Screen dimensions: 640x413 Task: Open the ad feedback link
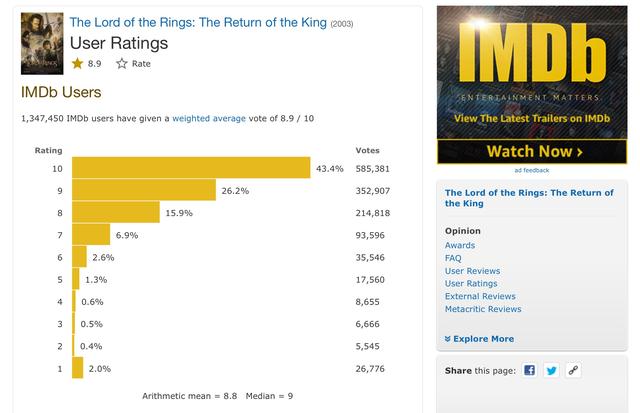(532, 170)
